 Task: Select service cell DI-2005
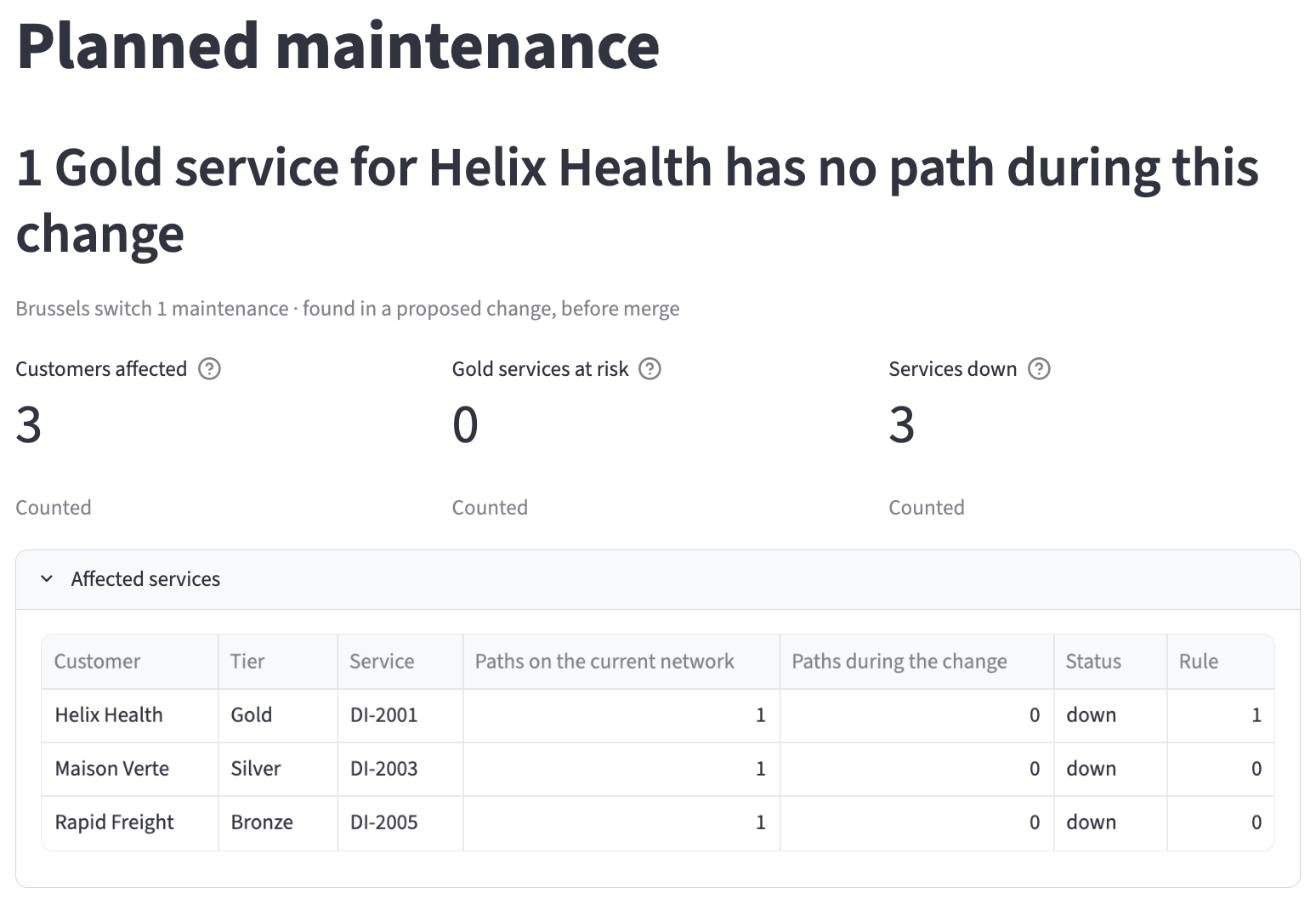pyautogui.click(x=400, y=823)
